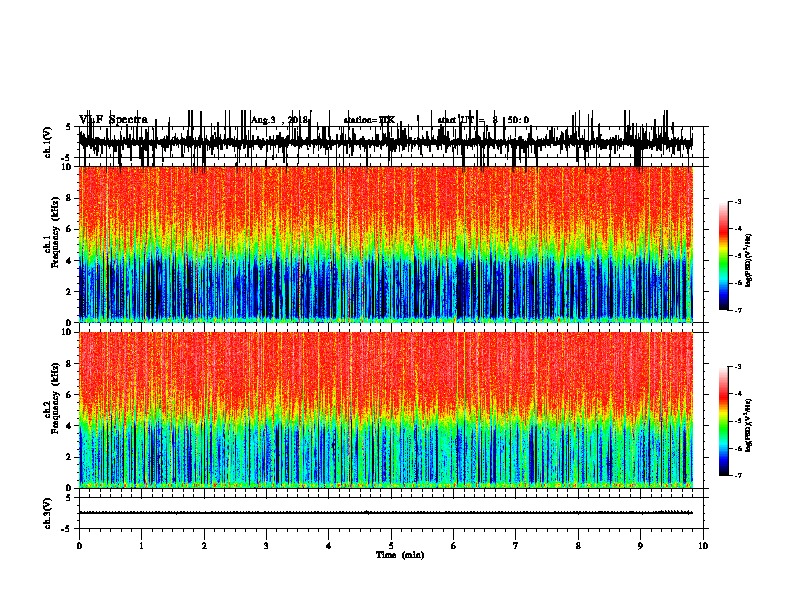Click the '-5' tick on ch.3 voltage axis
The height and width of the screenshot is (612, 792).
pos(67,529)
